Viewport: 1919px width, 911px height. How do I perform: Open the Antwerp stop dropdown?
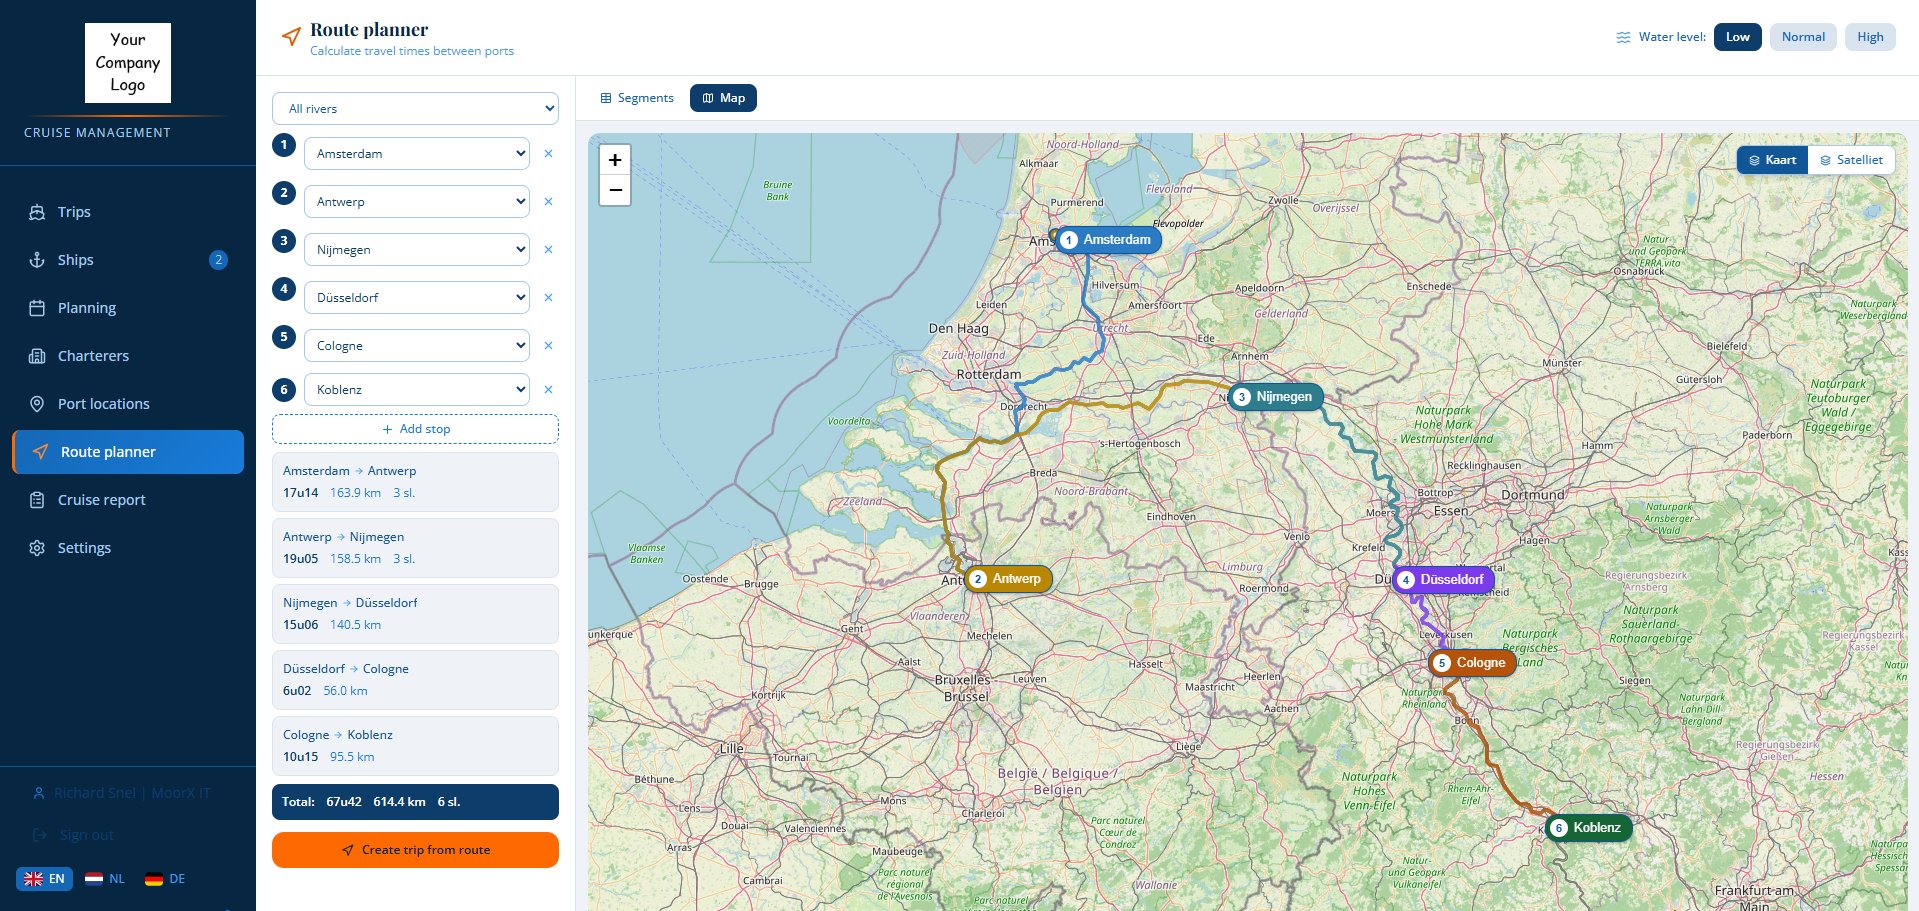pyautogui.click(x=416, y=202)
